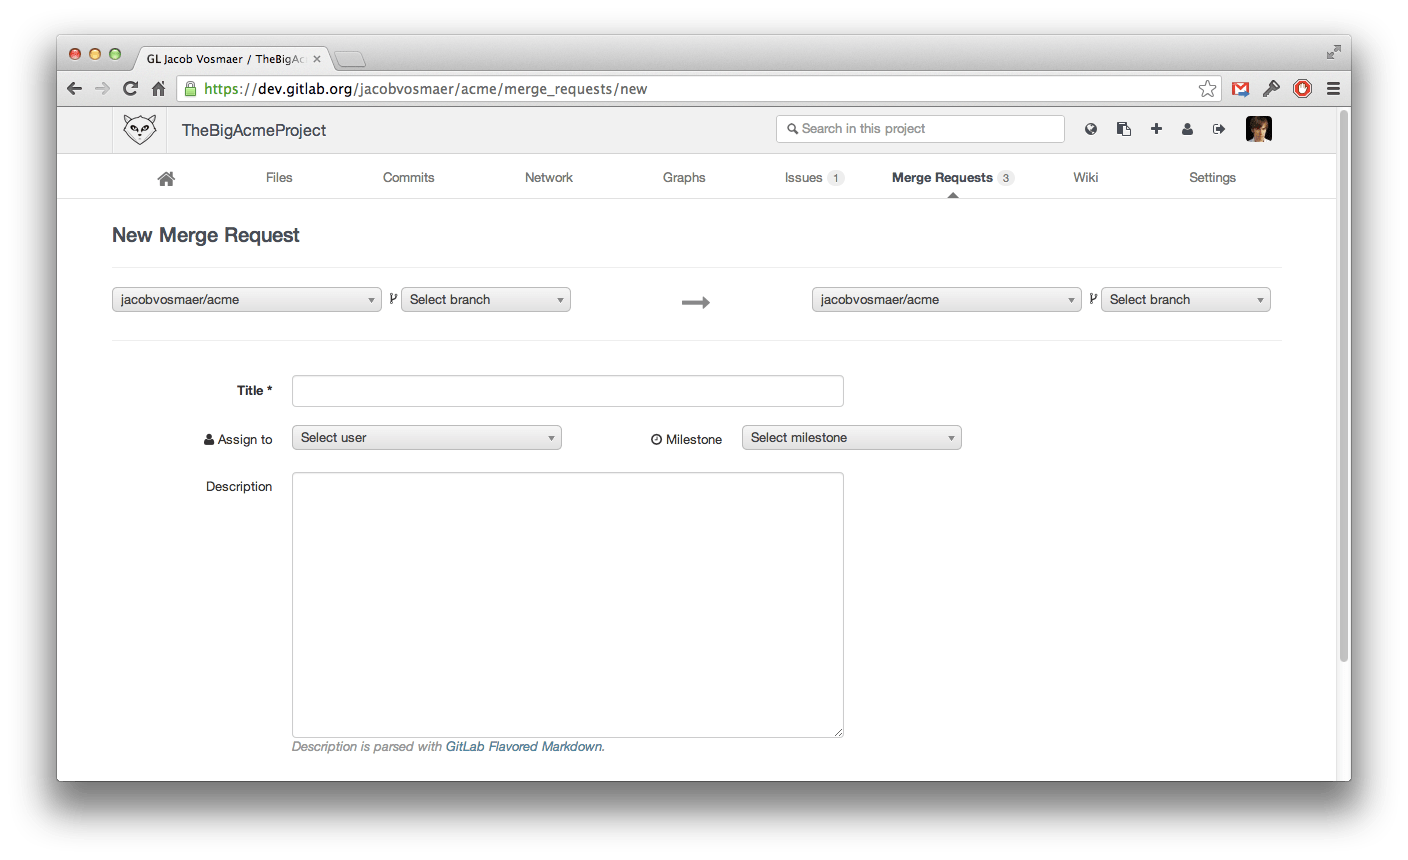Click the Search in this project box
Screen dimensions: 1408x860
919,128
